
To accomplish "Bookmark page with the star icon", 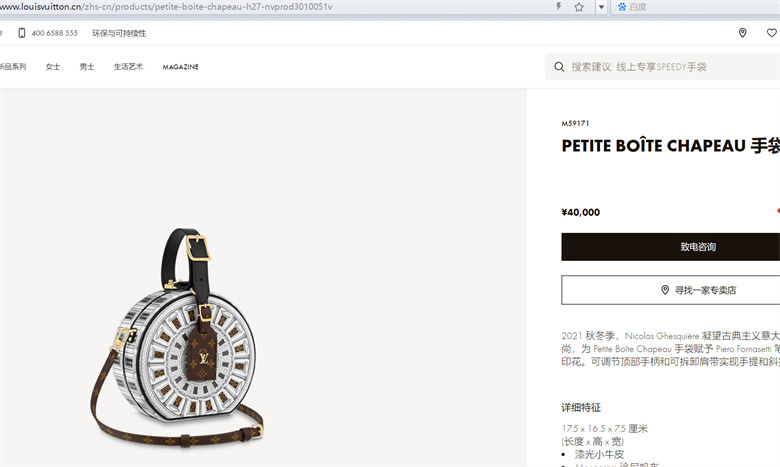I will coord(579,7).
